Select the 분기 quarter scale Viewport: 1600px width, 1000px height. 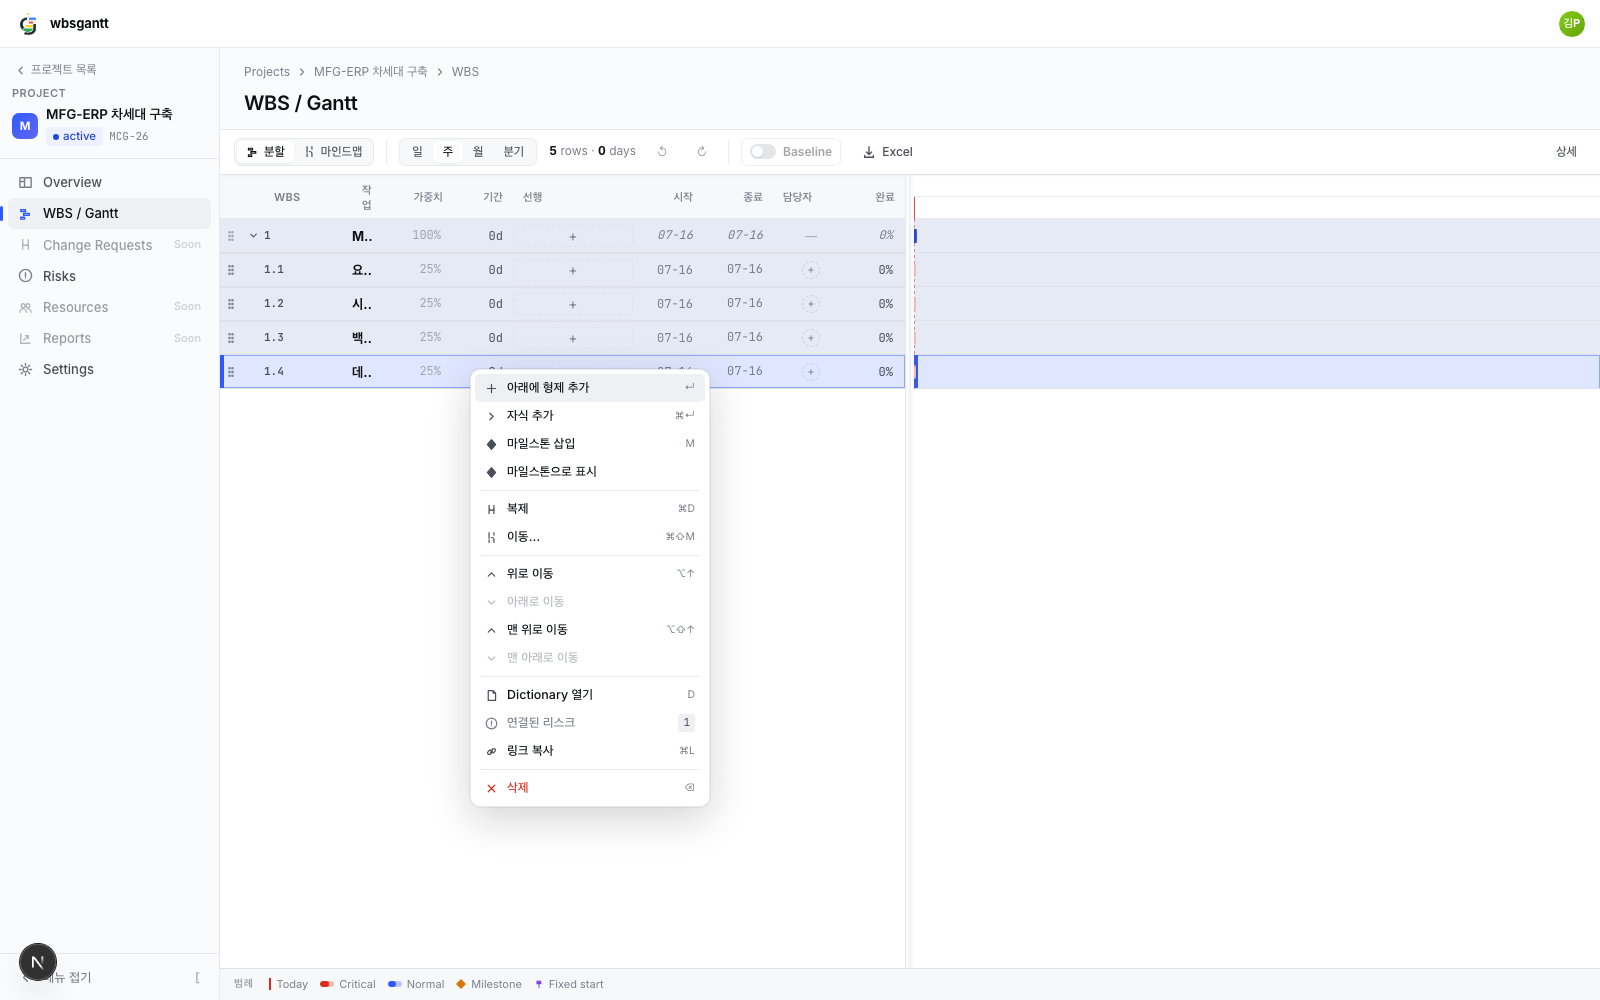[x=514, y=152]
